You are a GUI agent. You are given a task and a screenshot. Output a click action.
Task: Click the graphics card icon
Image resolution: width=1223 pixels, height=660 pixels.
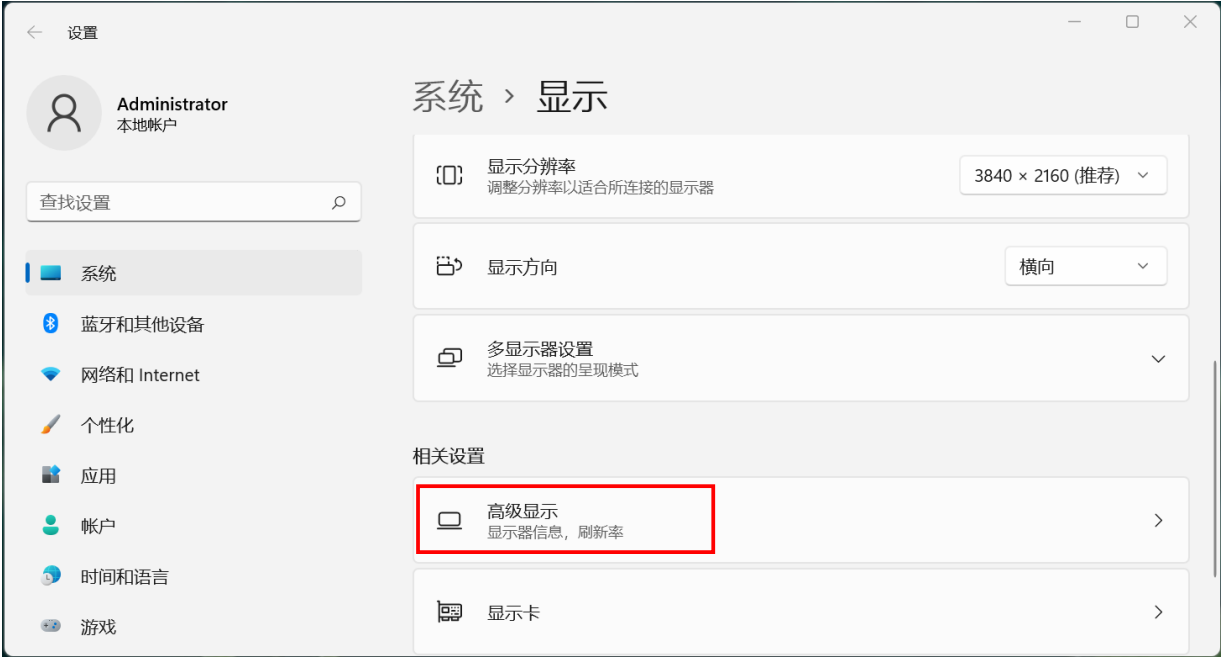(x=450, y=612)
